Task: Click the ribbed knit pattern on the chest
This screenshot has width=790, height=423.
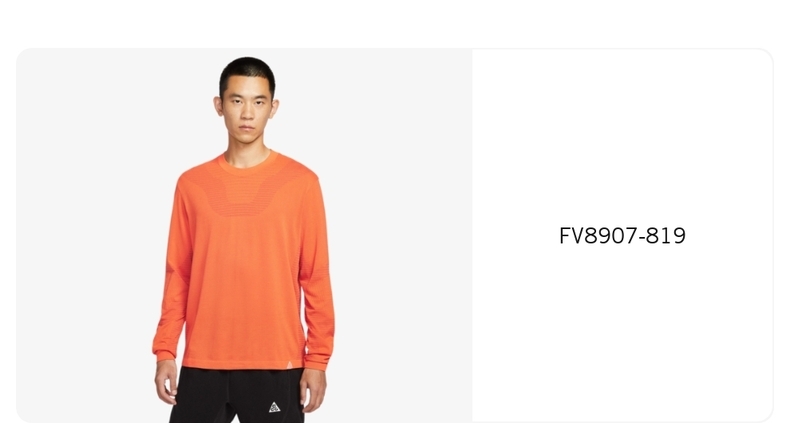Action: pos(247,194)
